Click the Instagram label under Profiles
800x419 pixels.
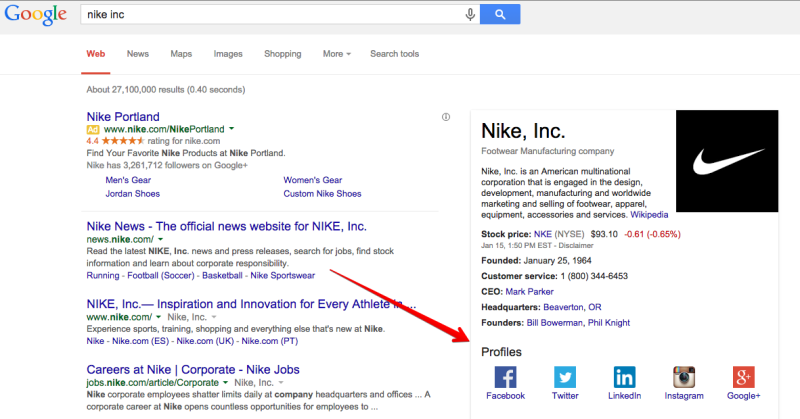[x=684, y=396]
